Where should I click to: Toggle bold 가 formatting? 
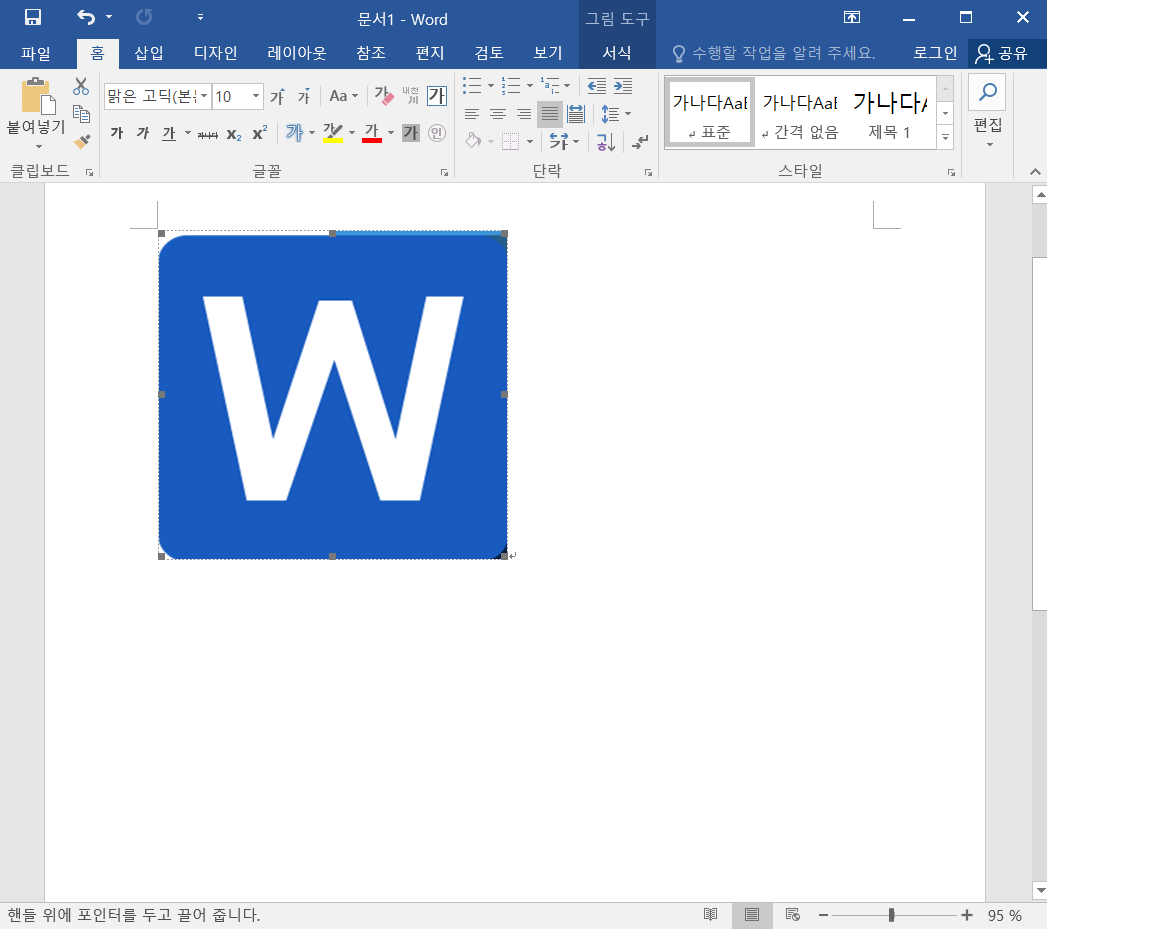click(117, 133)
